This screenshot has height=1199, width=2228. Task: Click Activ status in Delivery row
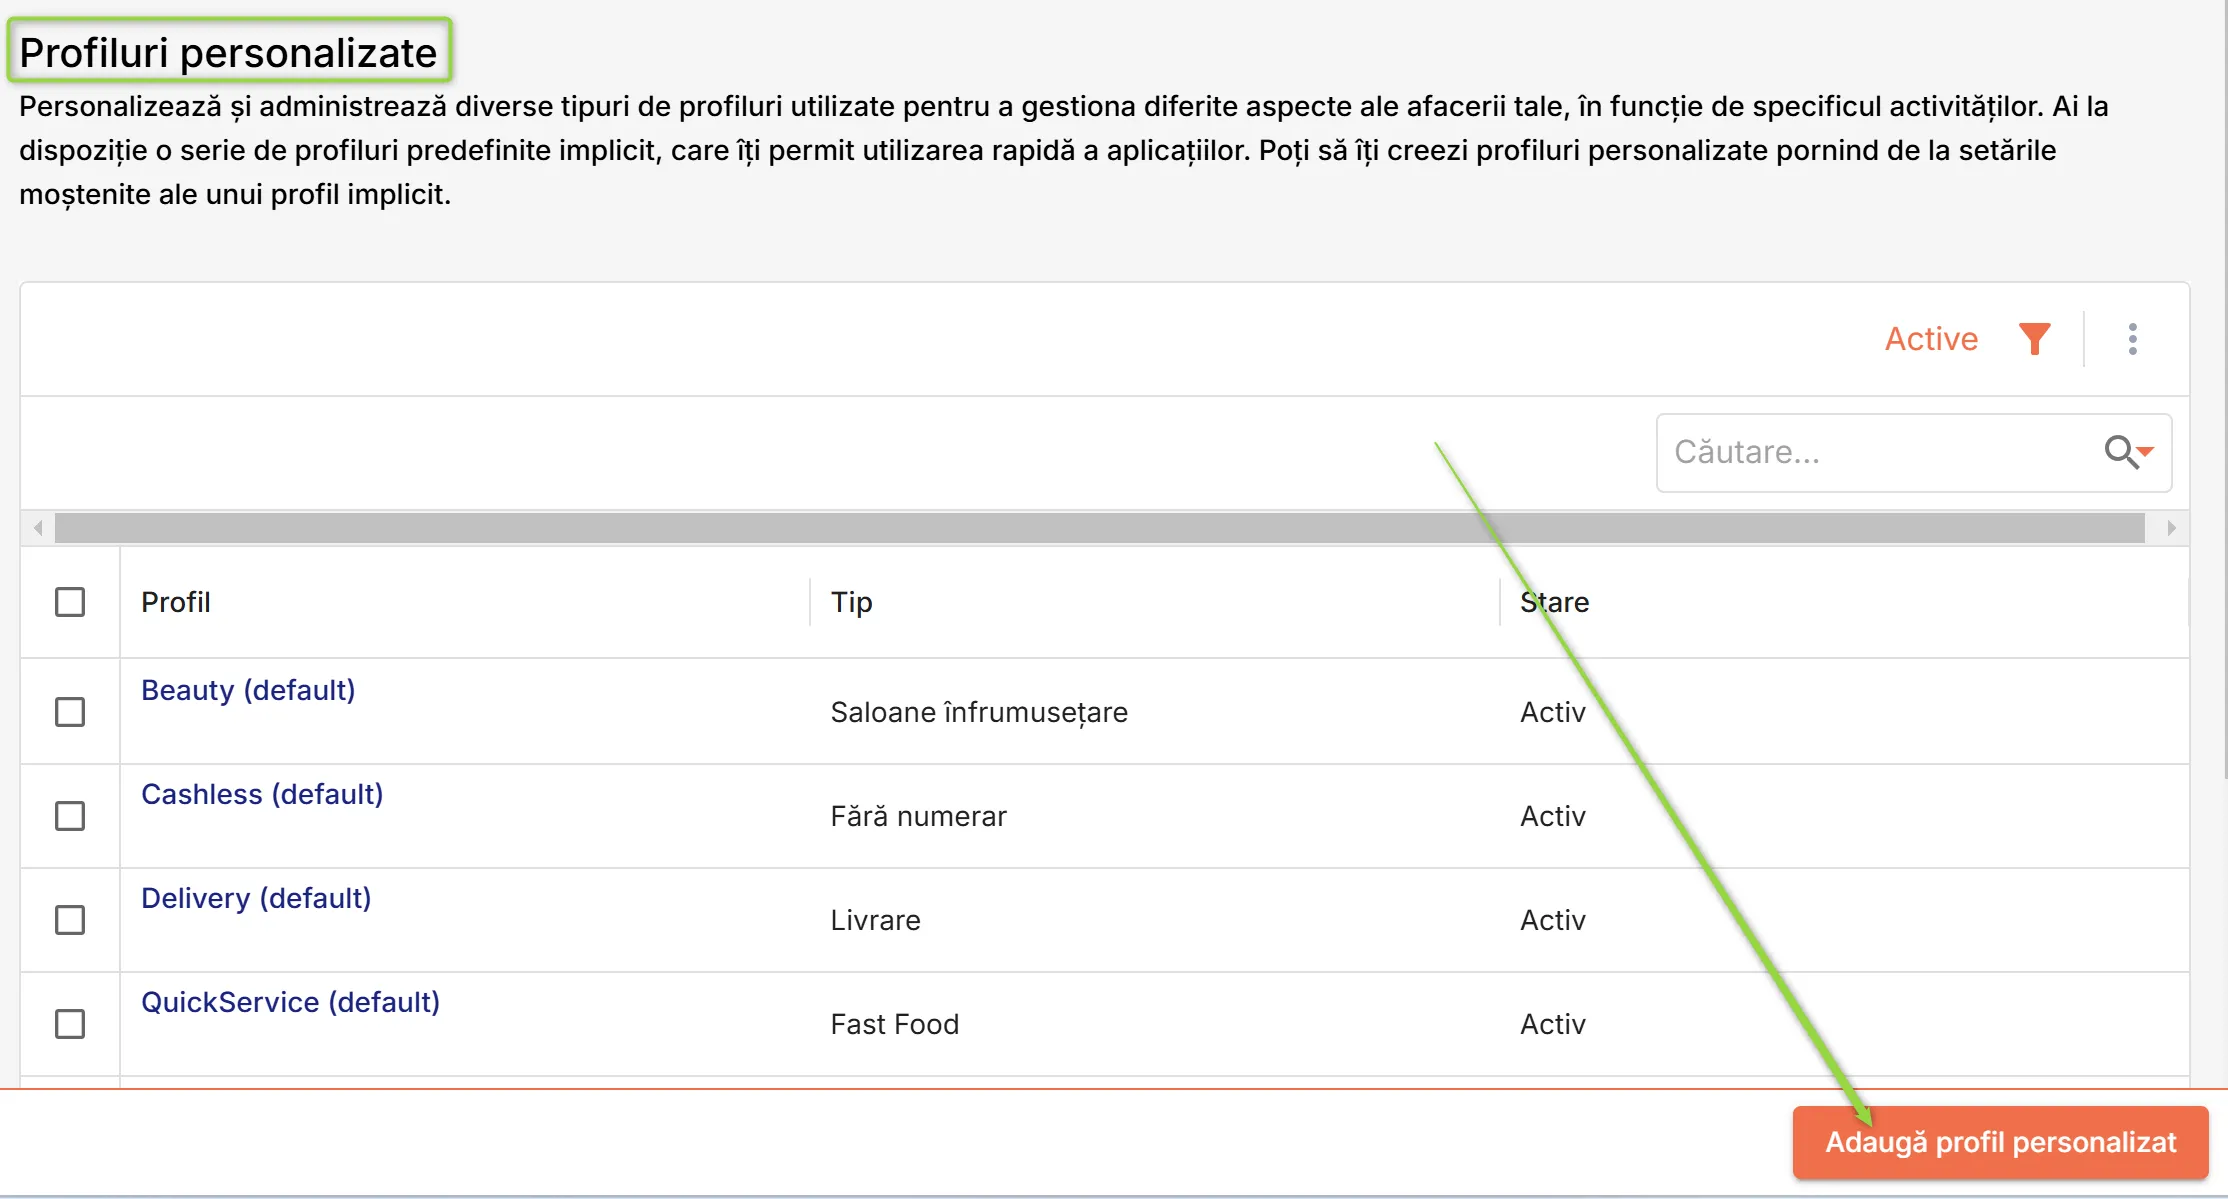(x=1553, y=920)
